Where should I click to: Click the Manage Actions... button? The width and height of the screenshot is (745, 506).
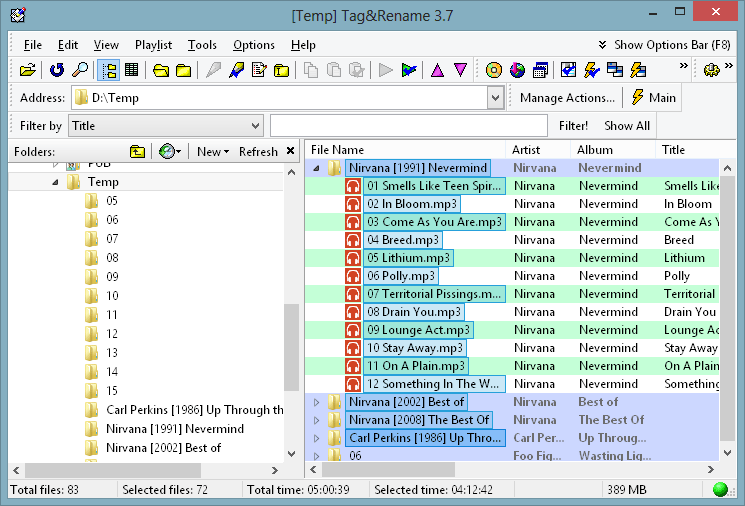coord(567,98)
